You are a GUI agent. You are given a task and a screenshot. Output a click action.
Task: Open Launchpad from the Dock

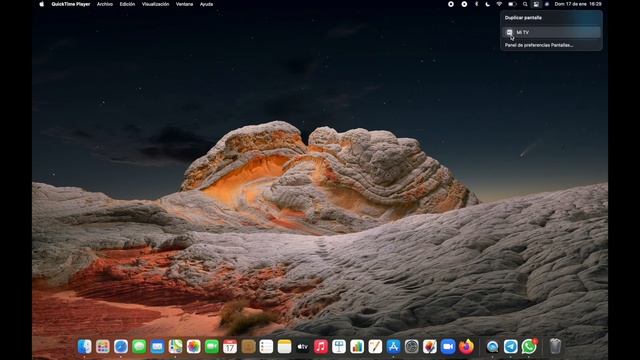pyautogui.click(x=103, y=347)
